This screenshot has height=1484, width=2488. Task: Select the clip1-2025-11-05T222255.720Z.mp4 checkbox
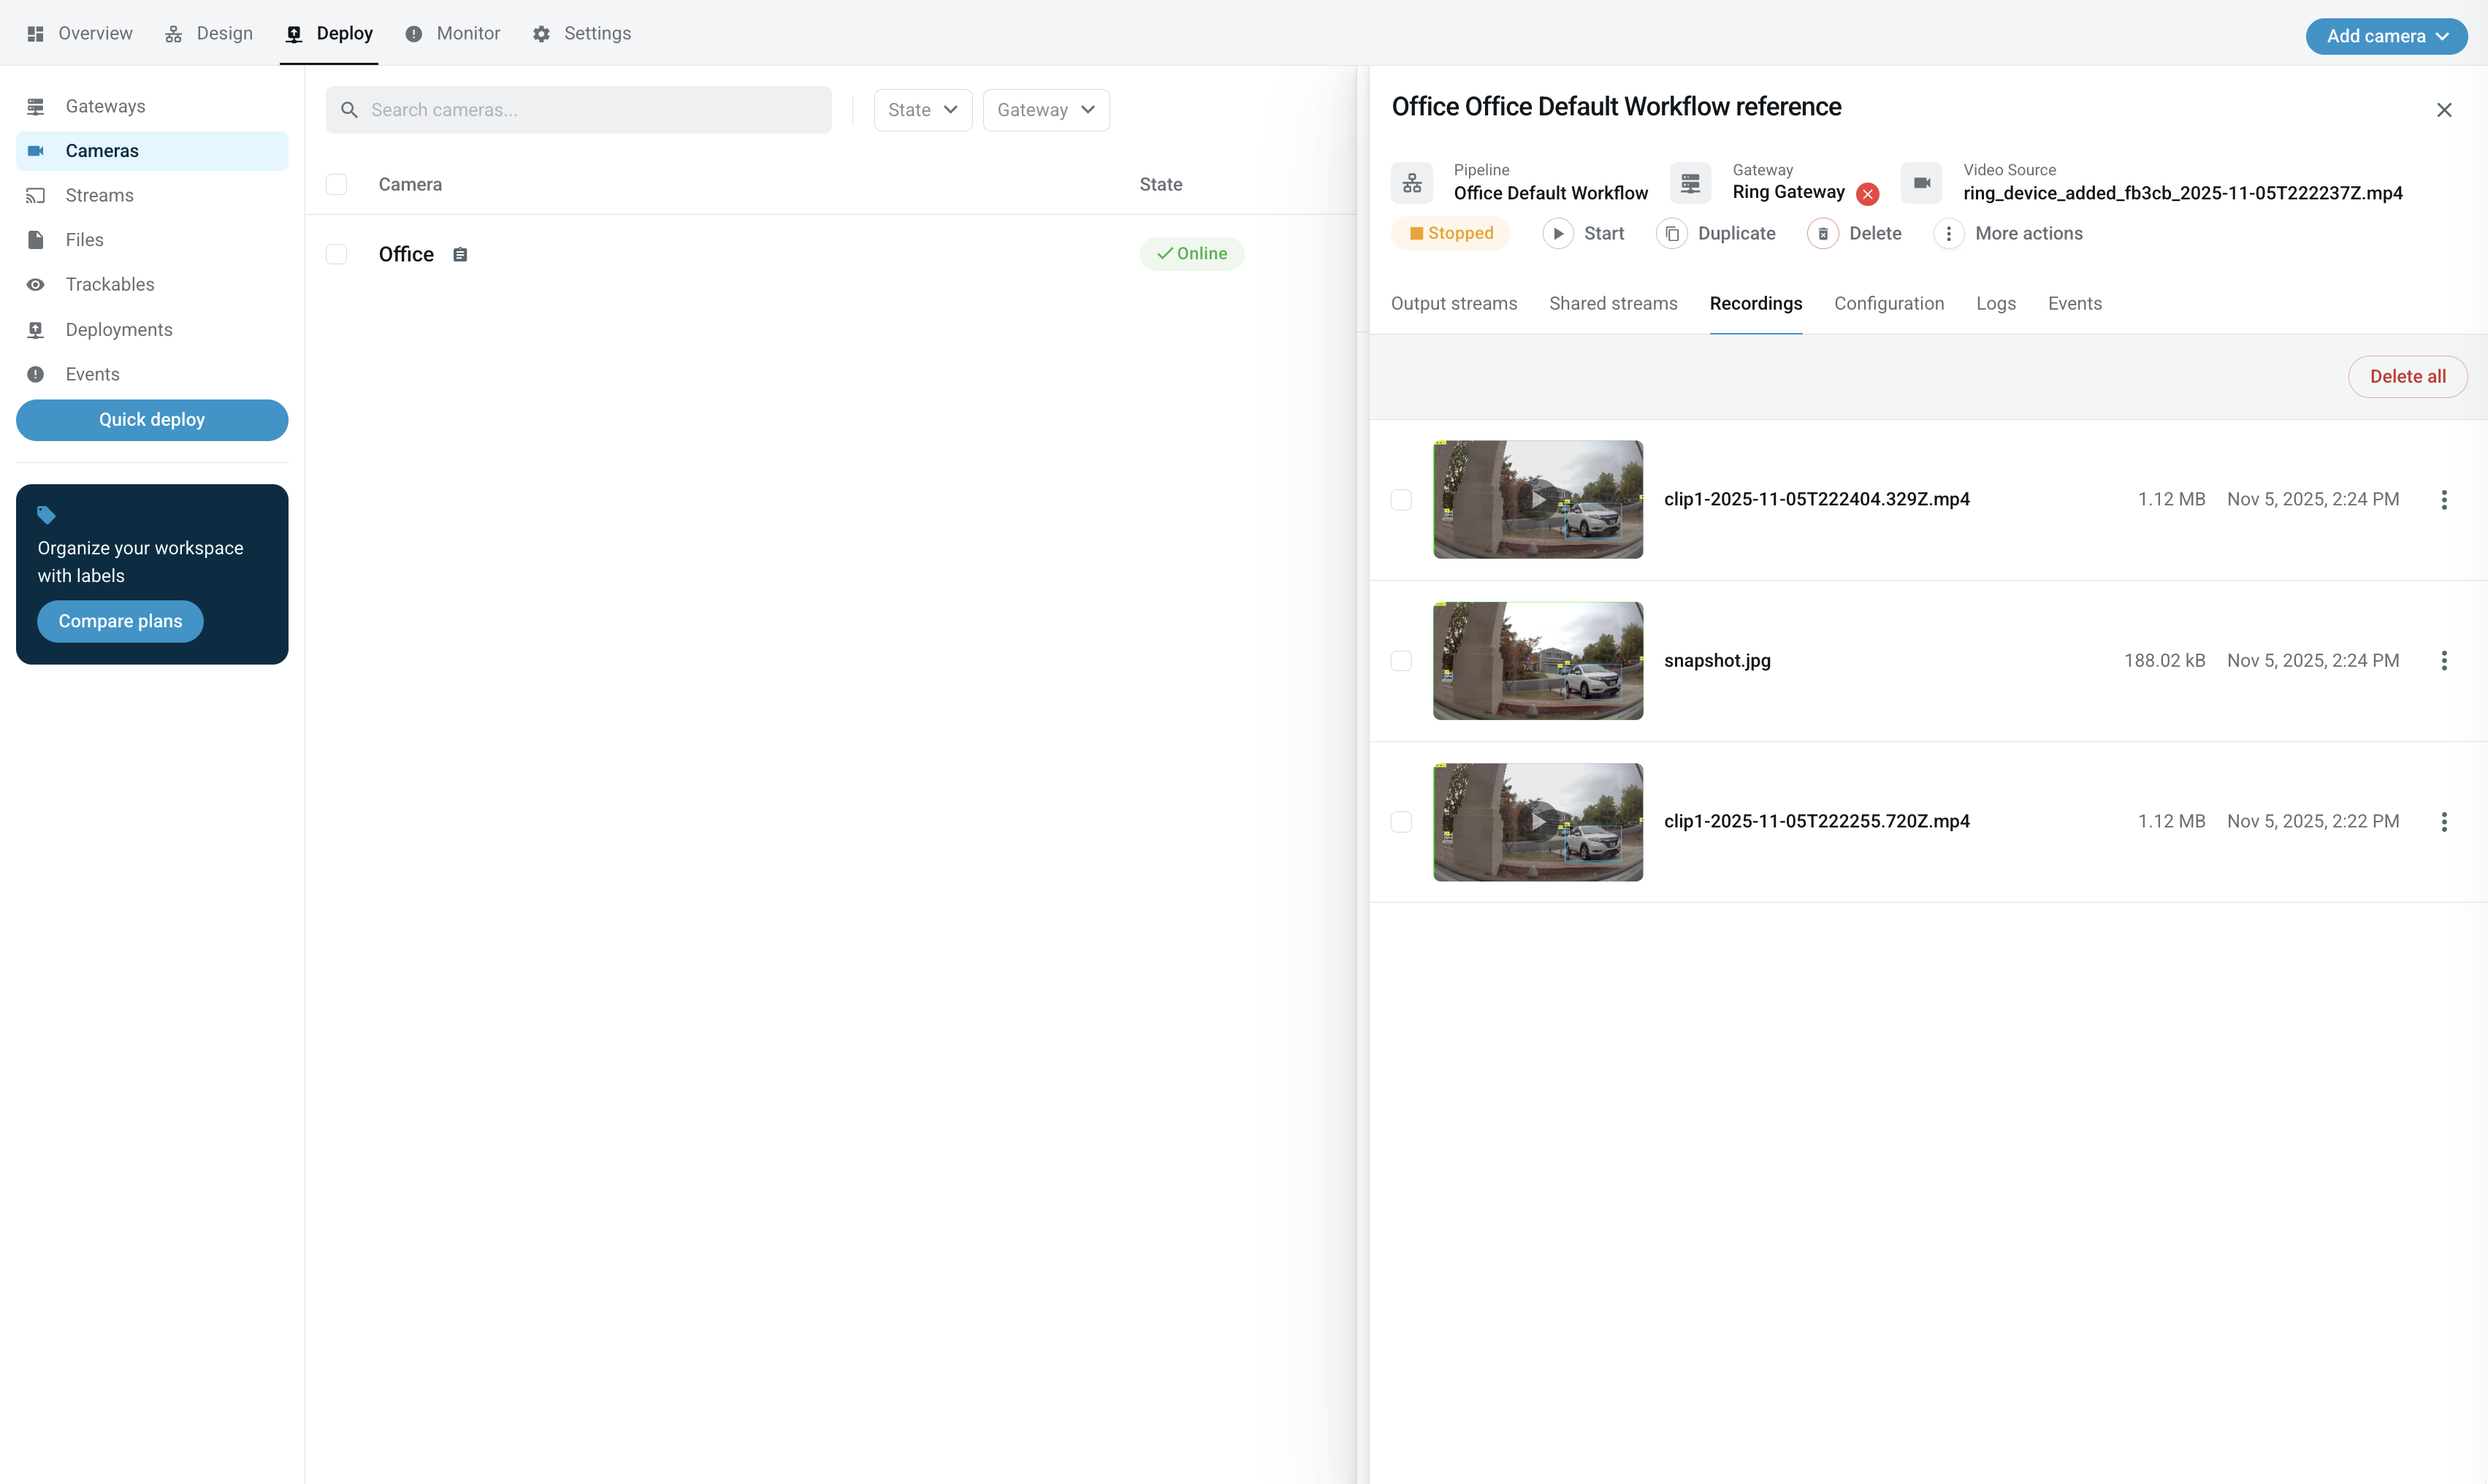click(1401, 821)
